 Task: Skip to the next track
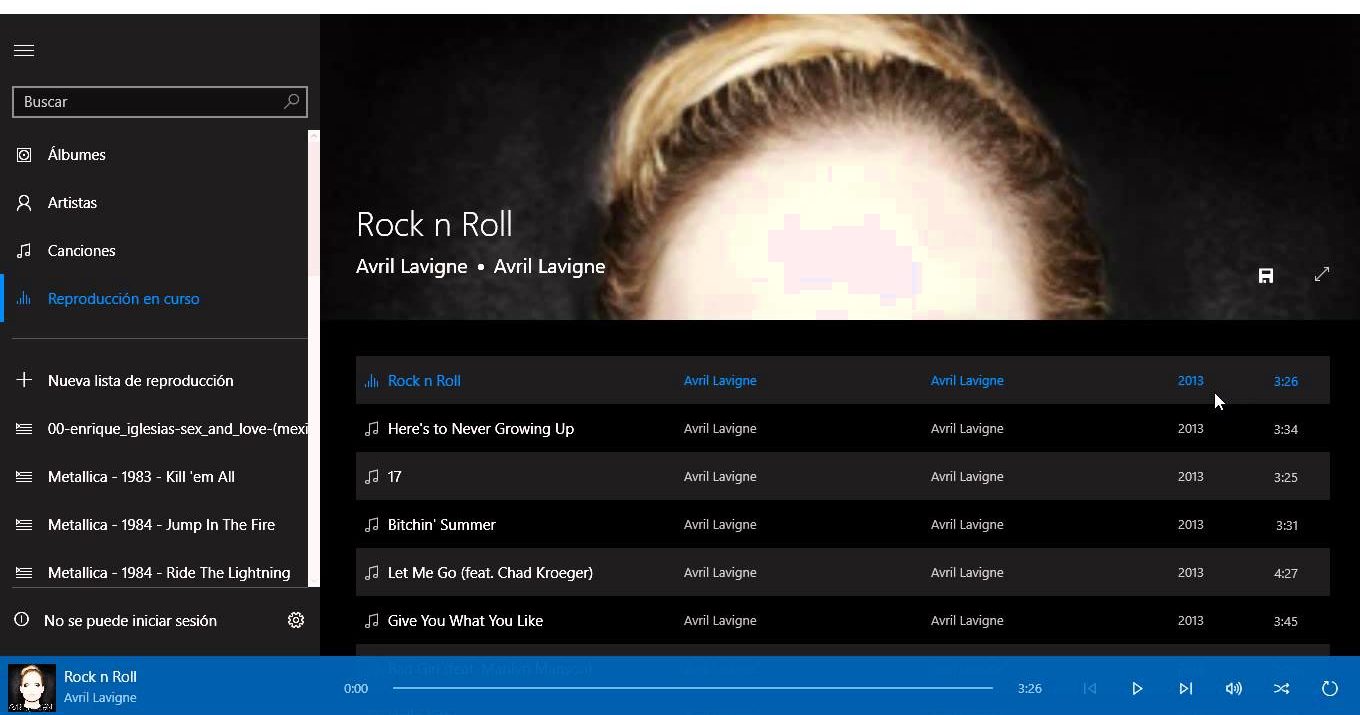pos(1185,688)
